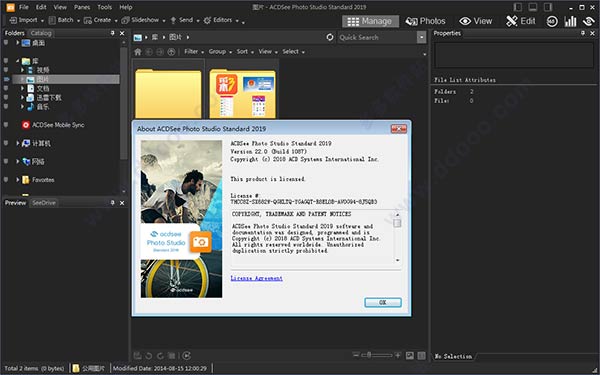Screen dimensions: 600x375
Task: Toggle Easy-Select indicator beside Favorites
Action: pos(6,180)
